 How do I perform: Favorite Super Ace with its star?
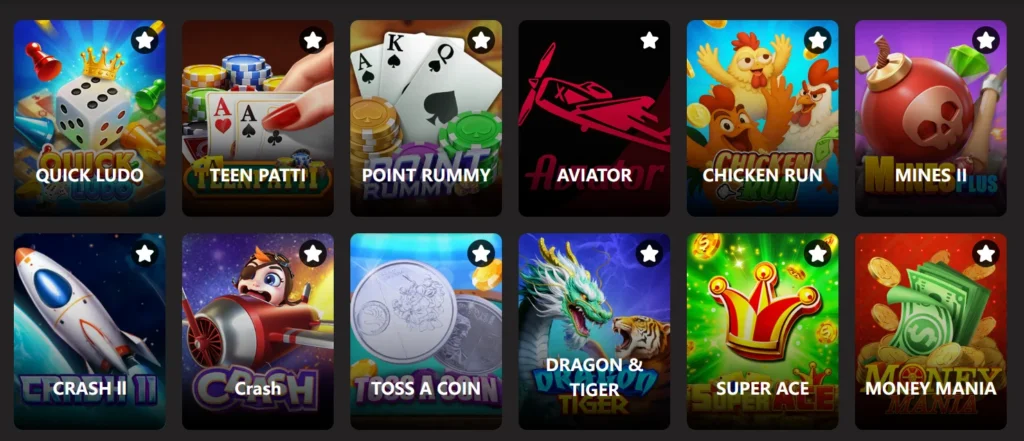pos(818,253)
